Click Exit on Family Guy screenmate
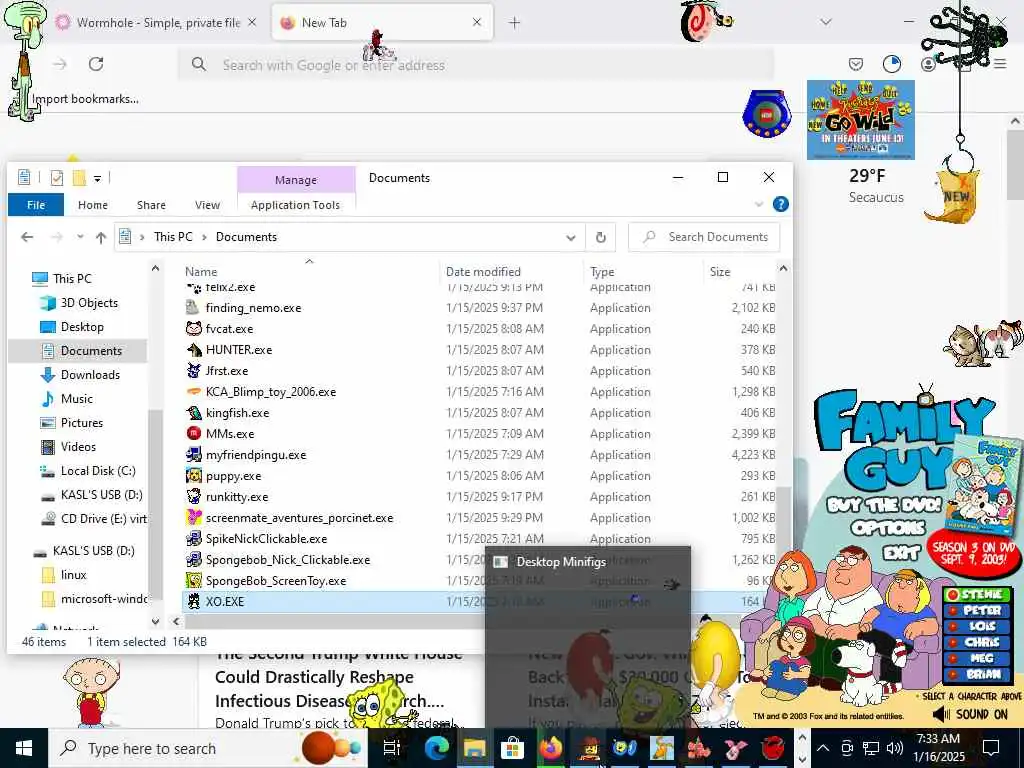Screen dimensions: 1024x768 [901, 553]
